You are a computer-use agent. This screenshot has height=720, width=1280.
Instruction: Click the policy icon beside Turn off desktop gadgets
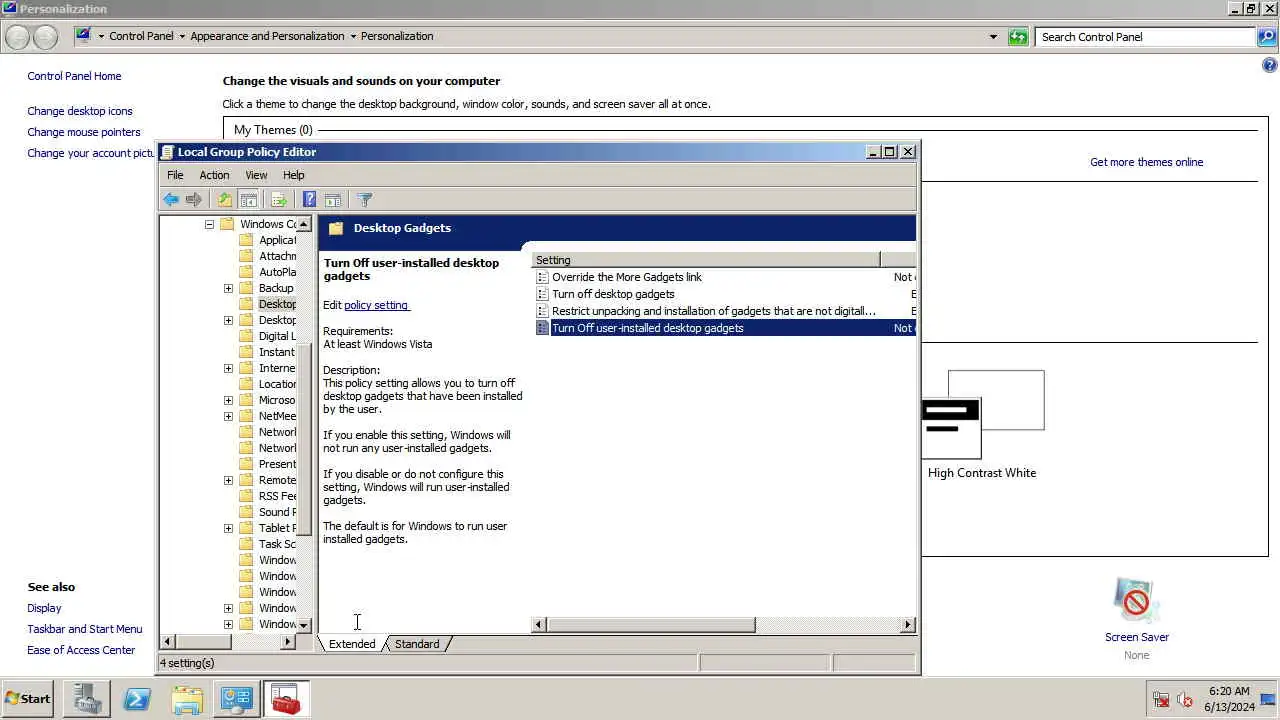click(x=542, y=294)
